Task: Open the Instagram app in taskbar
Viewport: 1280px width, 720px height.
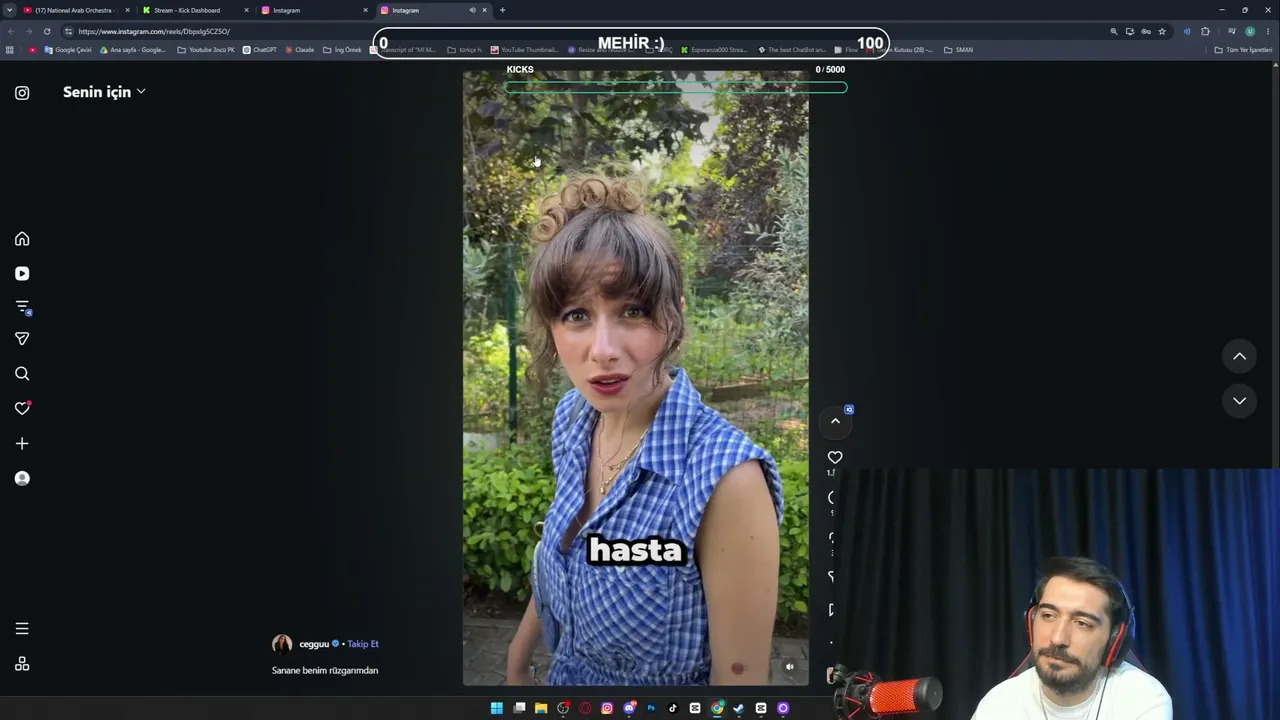Action: click(x=607, y=708)
